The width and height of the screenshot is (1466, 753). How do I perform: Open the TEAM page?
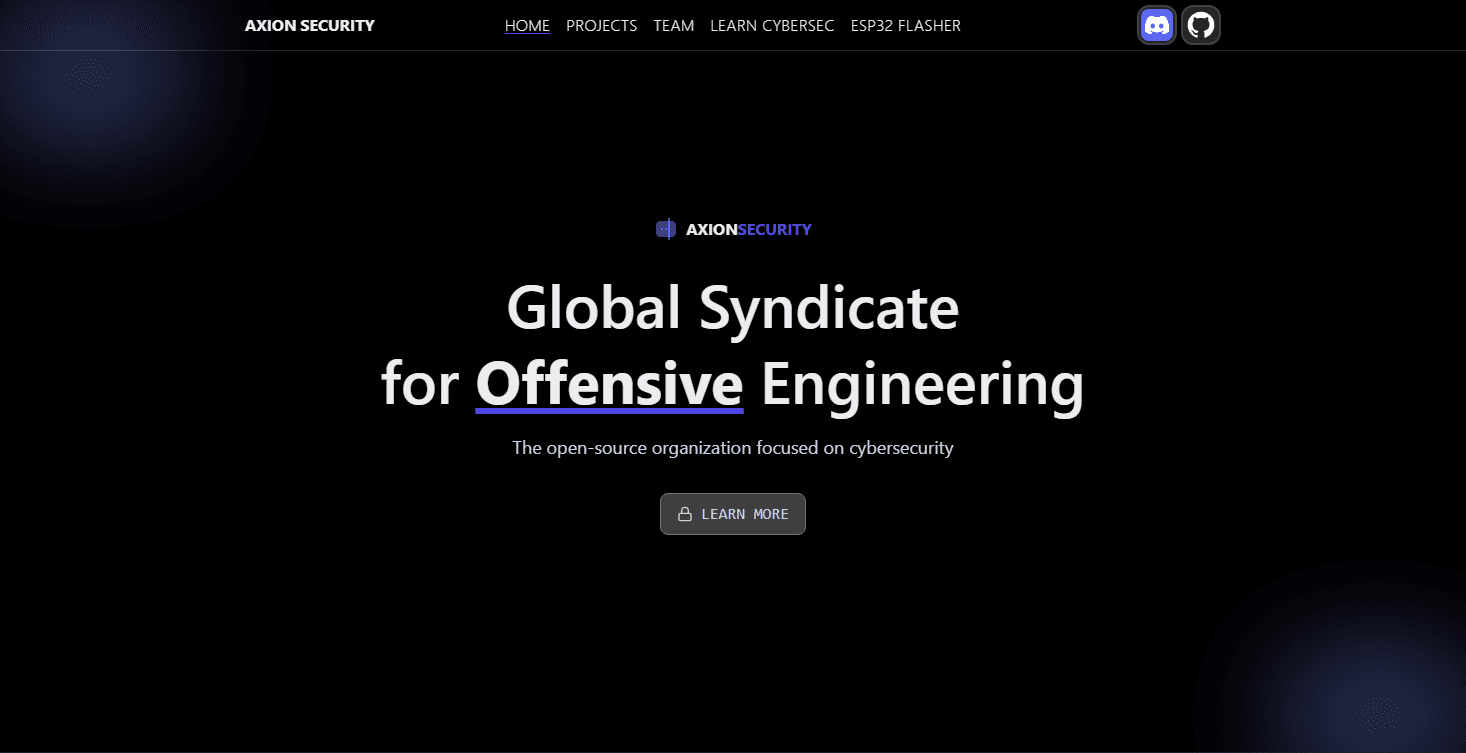pyautogui.click(x=674, y=26)
